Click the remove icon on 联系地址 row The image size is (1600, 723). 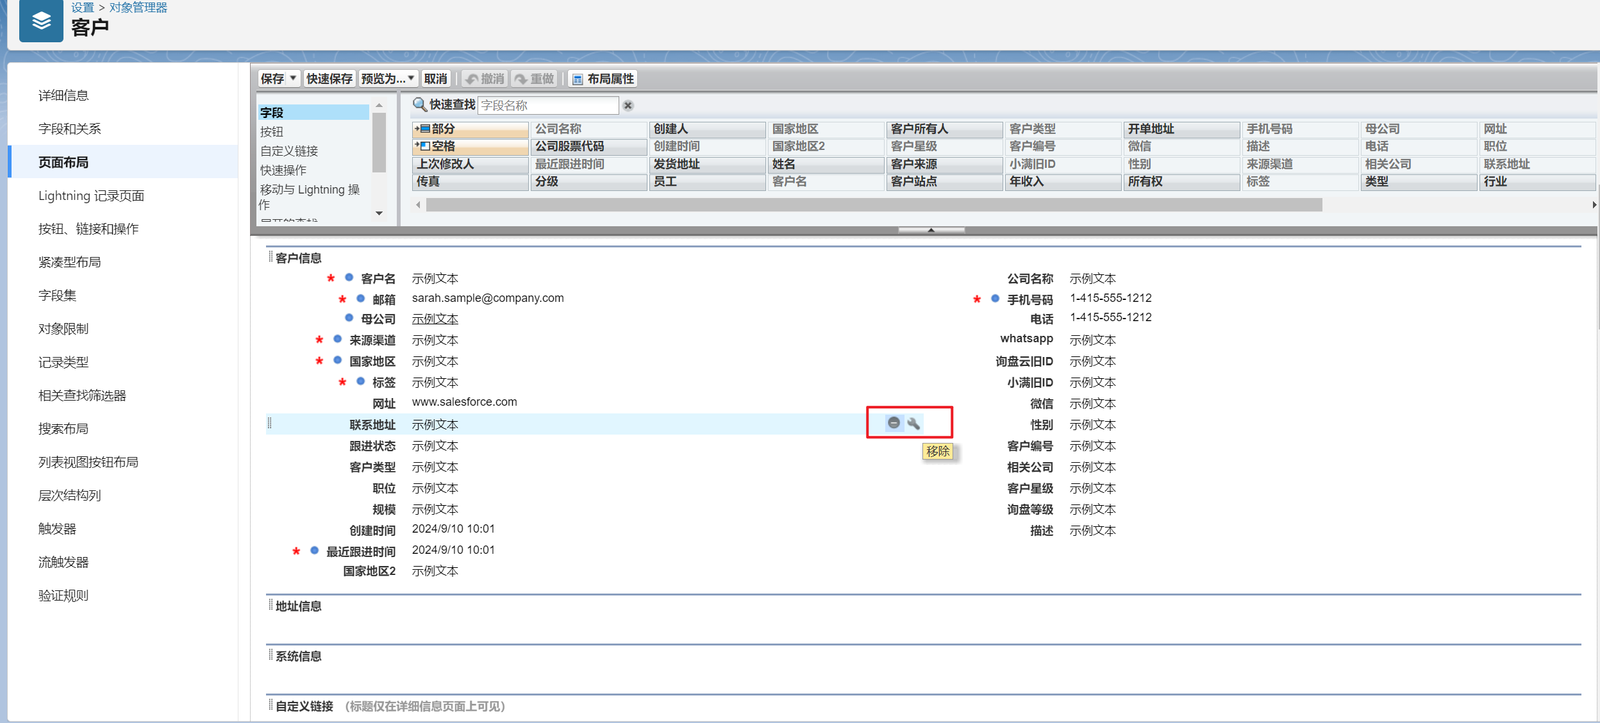coord(893,423)
